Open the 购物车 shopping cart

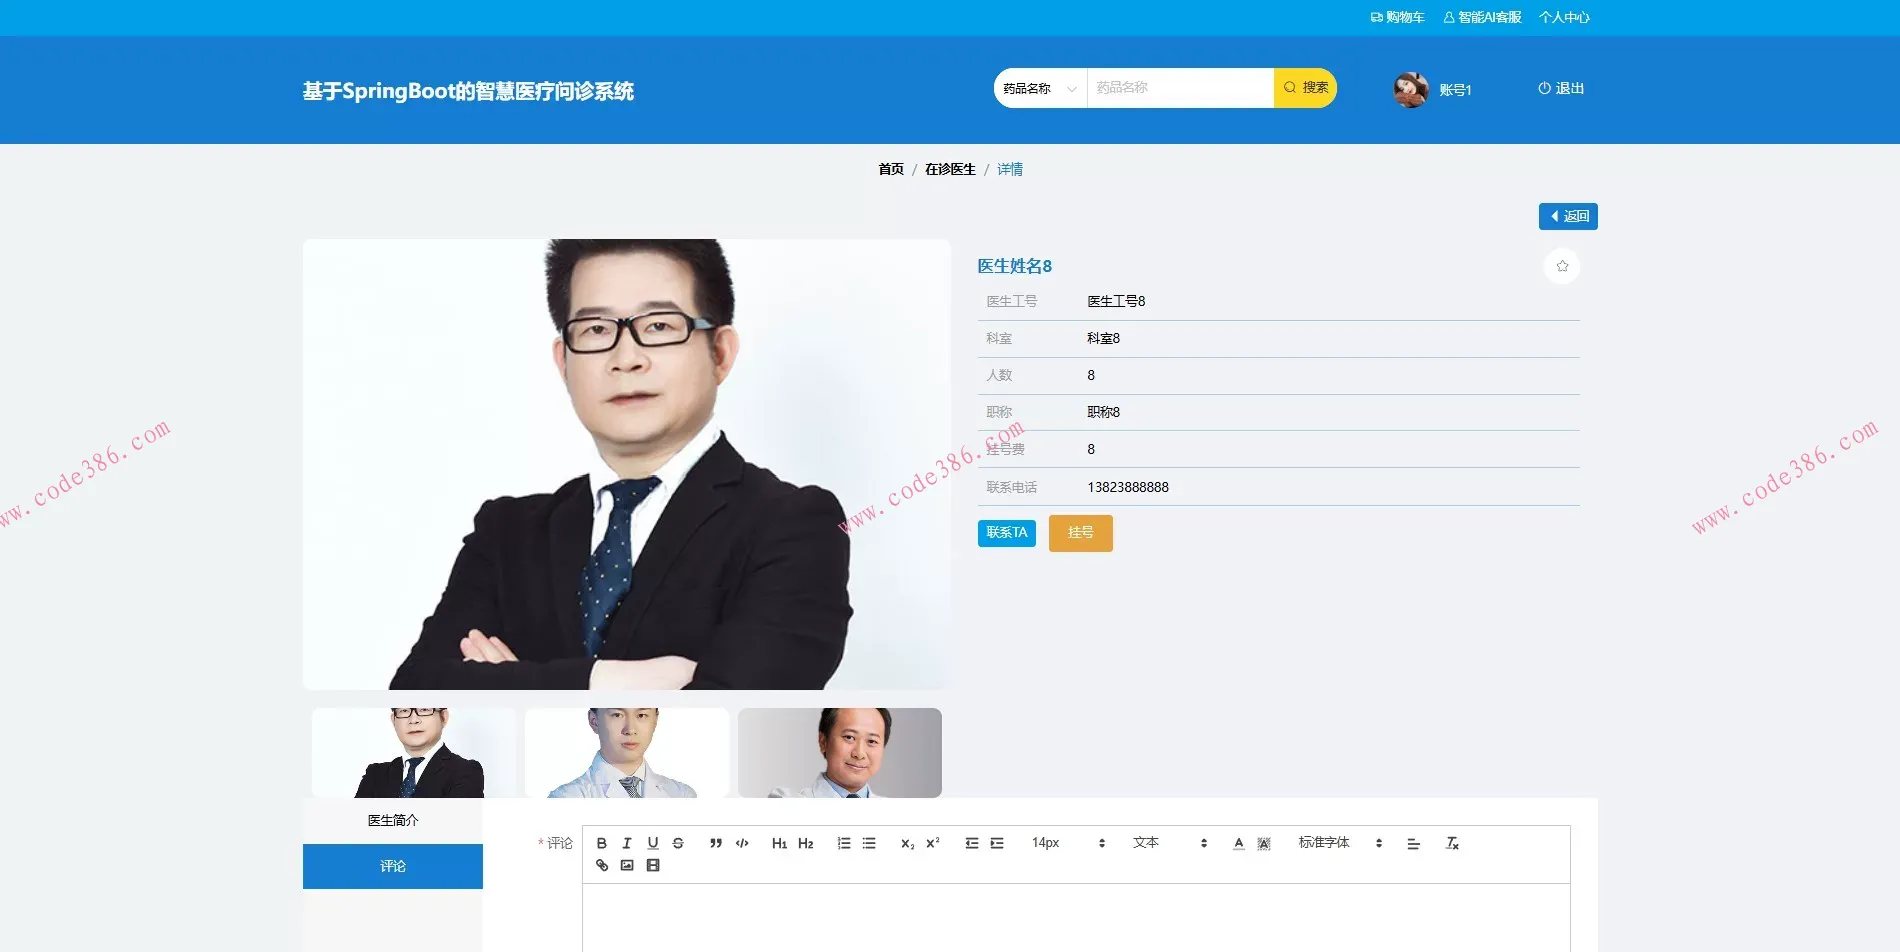[1397, 16]
